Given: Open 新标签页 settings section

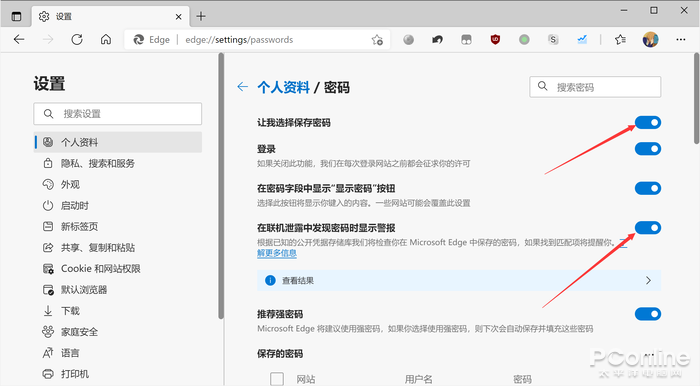Looking at the screenshot, I should [70, 226].
